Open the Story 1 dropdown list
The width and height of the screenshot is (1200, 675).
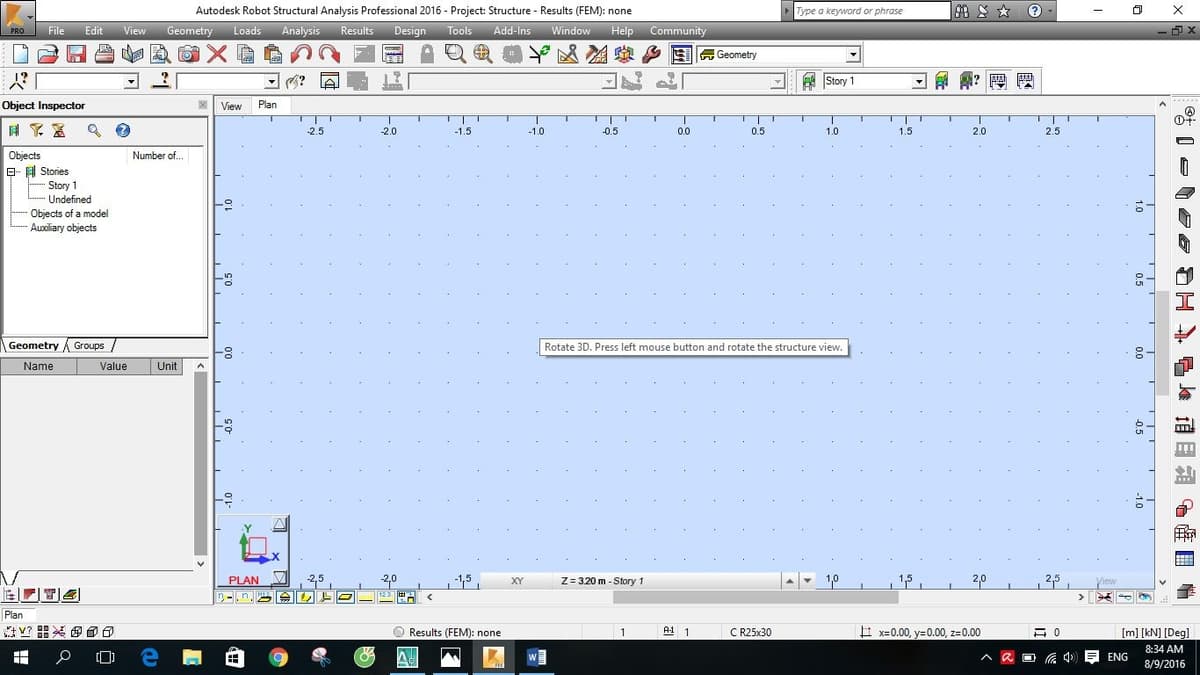coord(918,81)
